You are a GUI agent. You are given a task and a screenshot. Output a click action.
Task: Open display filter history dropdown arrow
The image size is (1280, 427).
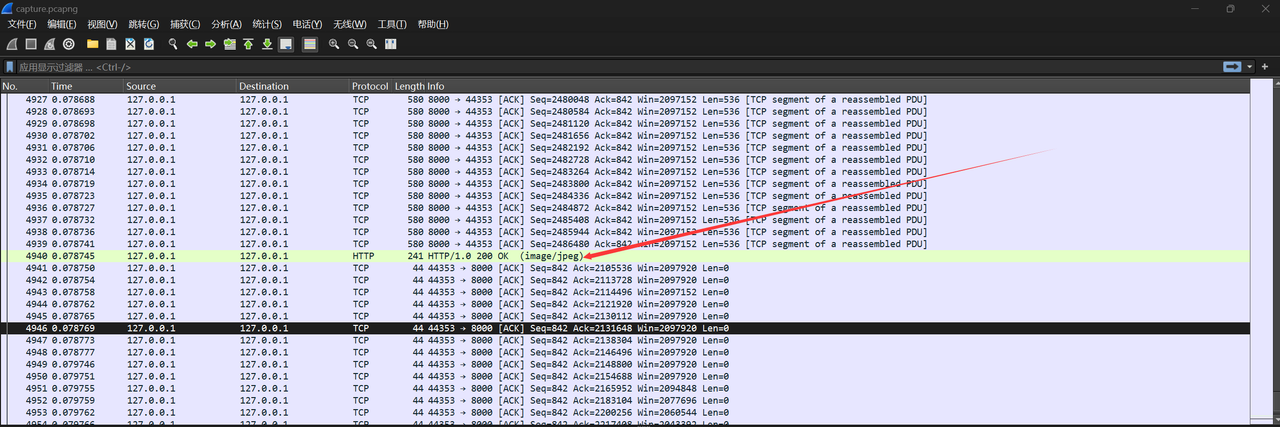[1250, 67]
